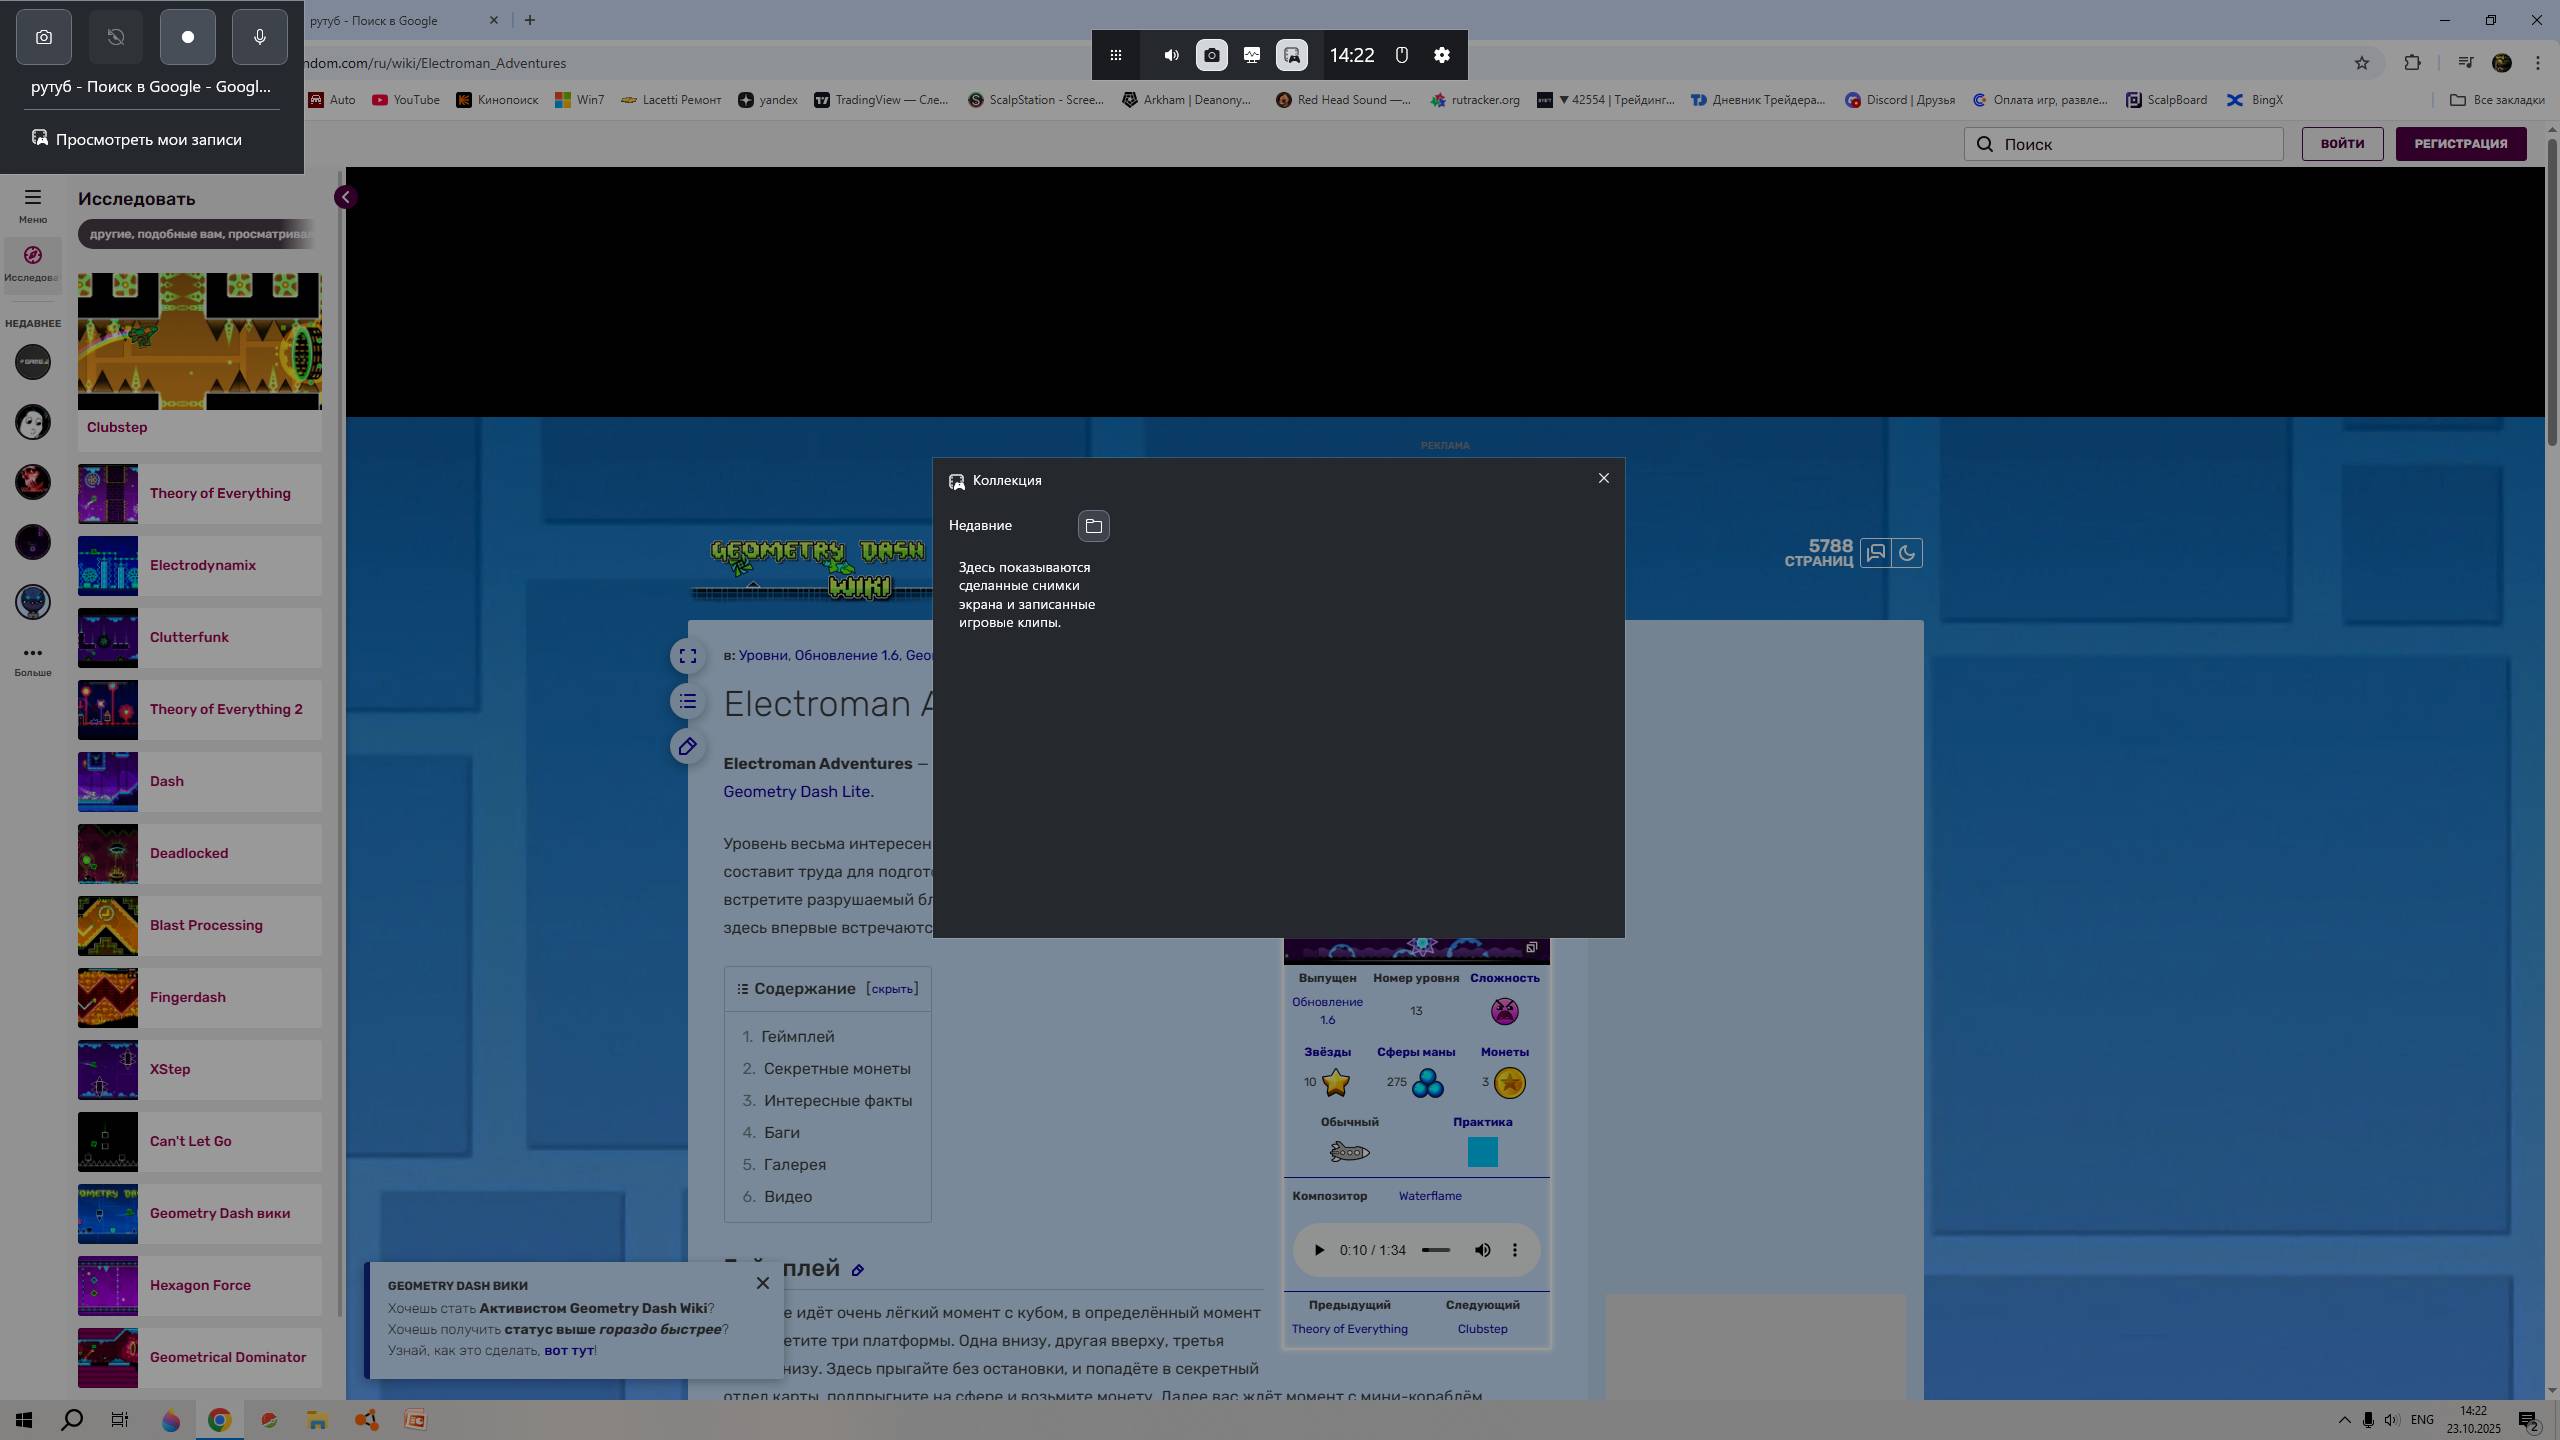Screen dimensions: 2560x1440
Task: Open captures folder in Collection widget
Action: [1093, 525]
